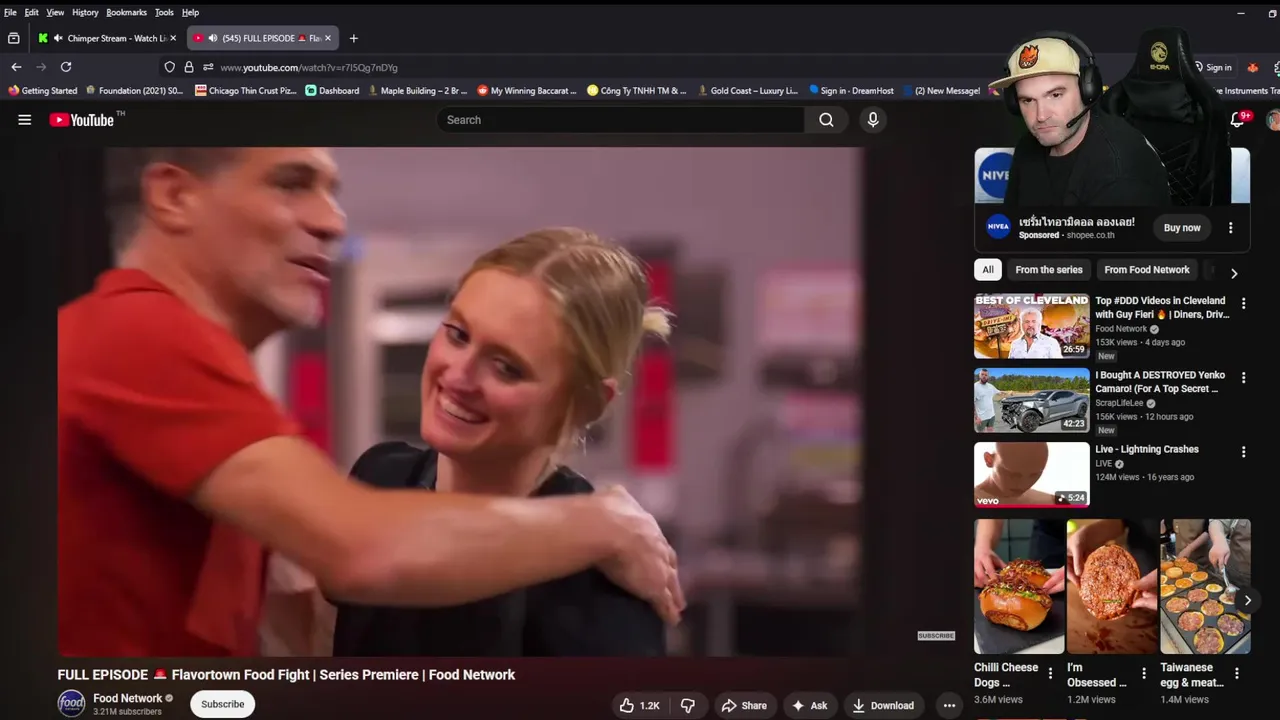Mute audio on the Chimper Stream tab
The height and width of the screenshot is (720, 1280).
pos(58,38)
